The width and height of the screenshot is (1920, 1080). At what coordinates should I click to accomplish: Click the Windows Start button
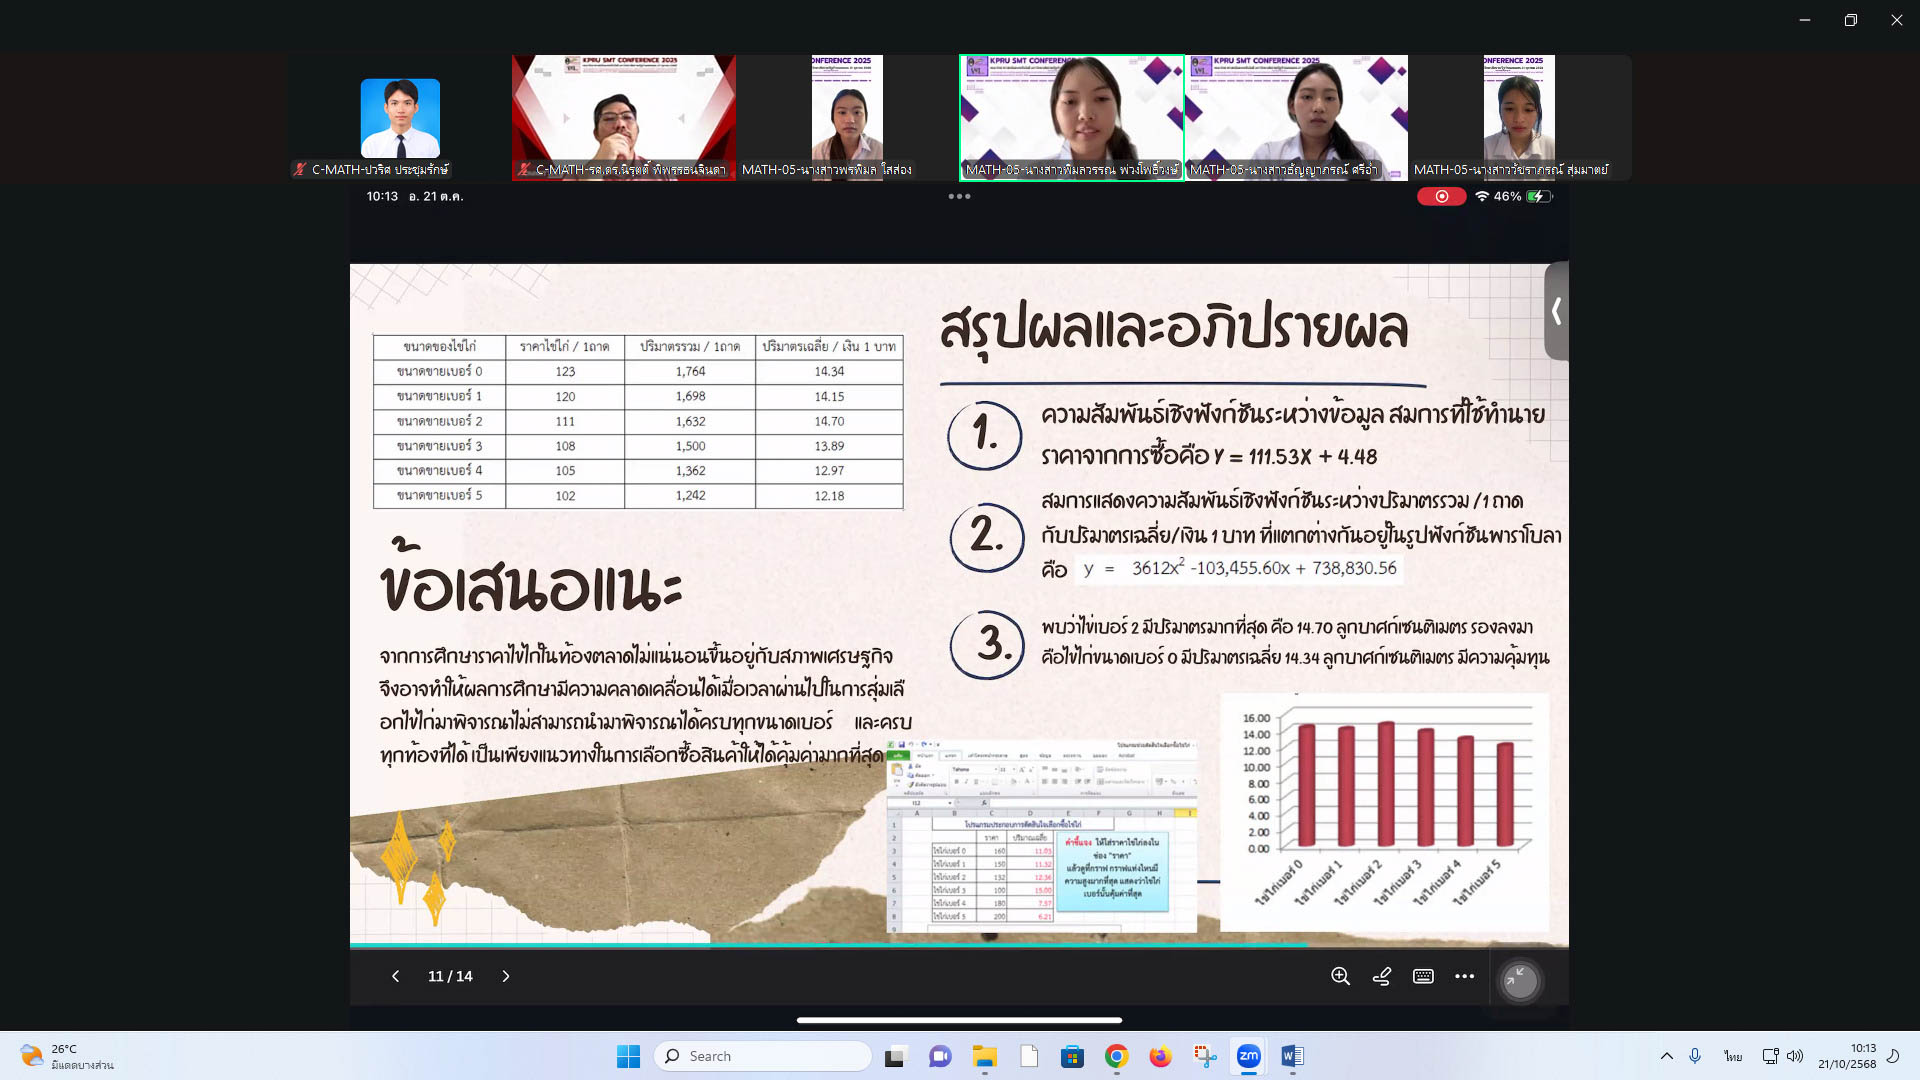point(628,1056)
